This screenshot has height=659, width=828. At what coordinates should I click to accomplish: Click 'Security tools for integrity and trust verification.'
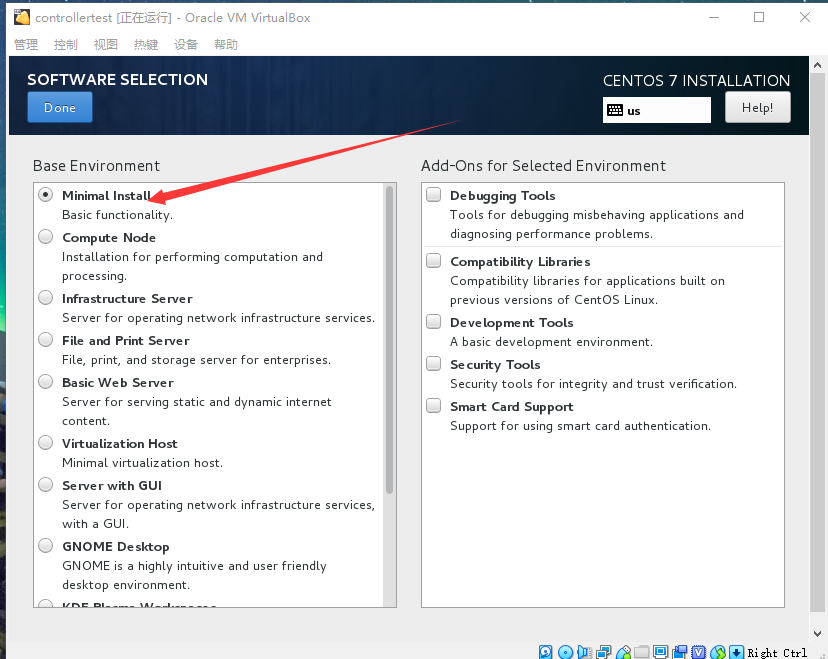click(594, 384)
